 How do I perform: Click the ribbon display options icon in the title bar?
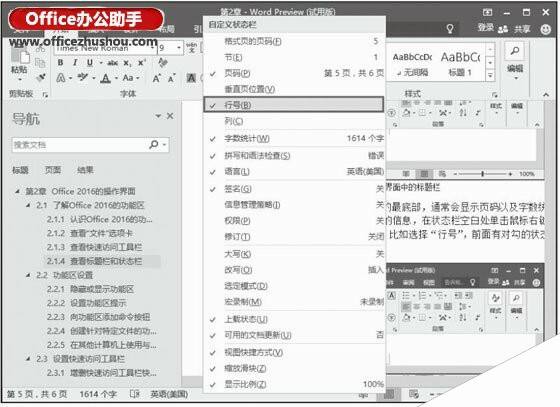click(x=488, y=12)
